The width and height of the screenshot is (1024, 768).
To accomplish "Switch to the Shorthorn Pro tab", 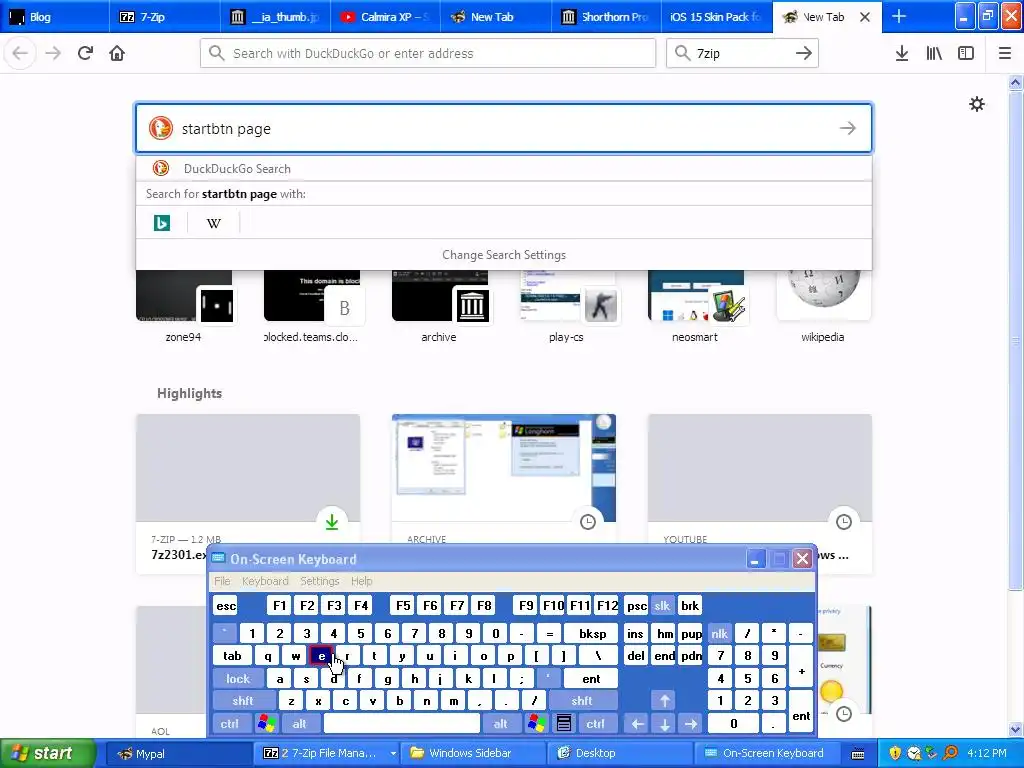I will click(x=607, y=17).
